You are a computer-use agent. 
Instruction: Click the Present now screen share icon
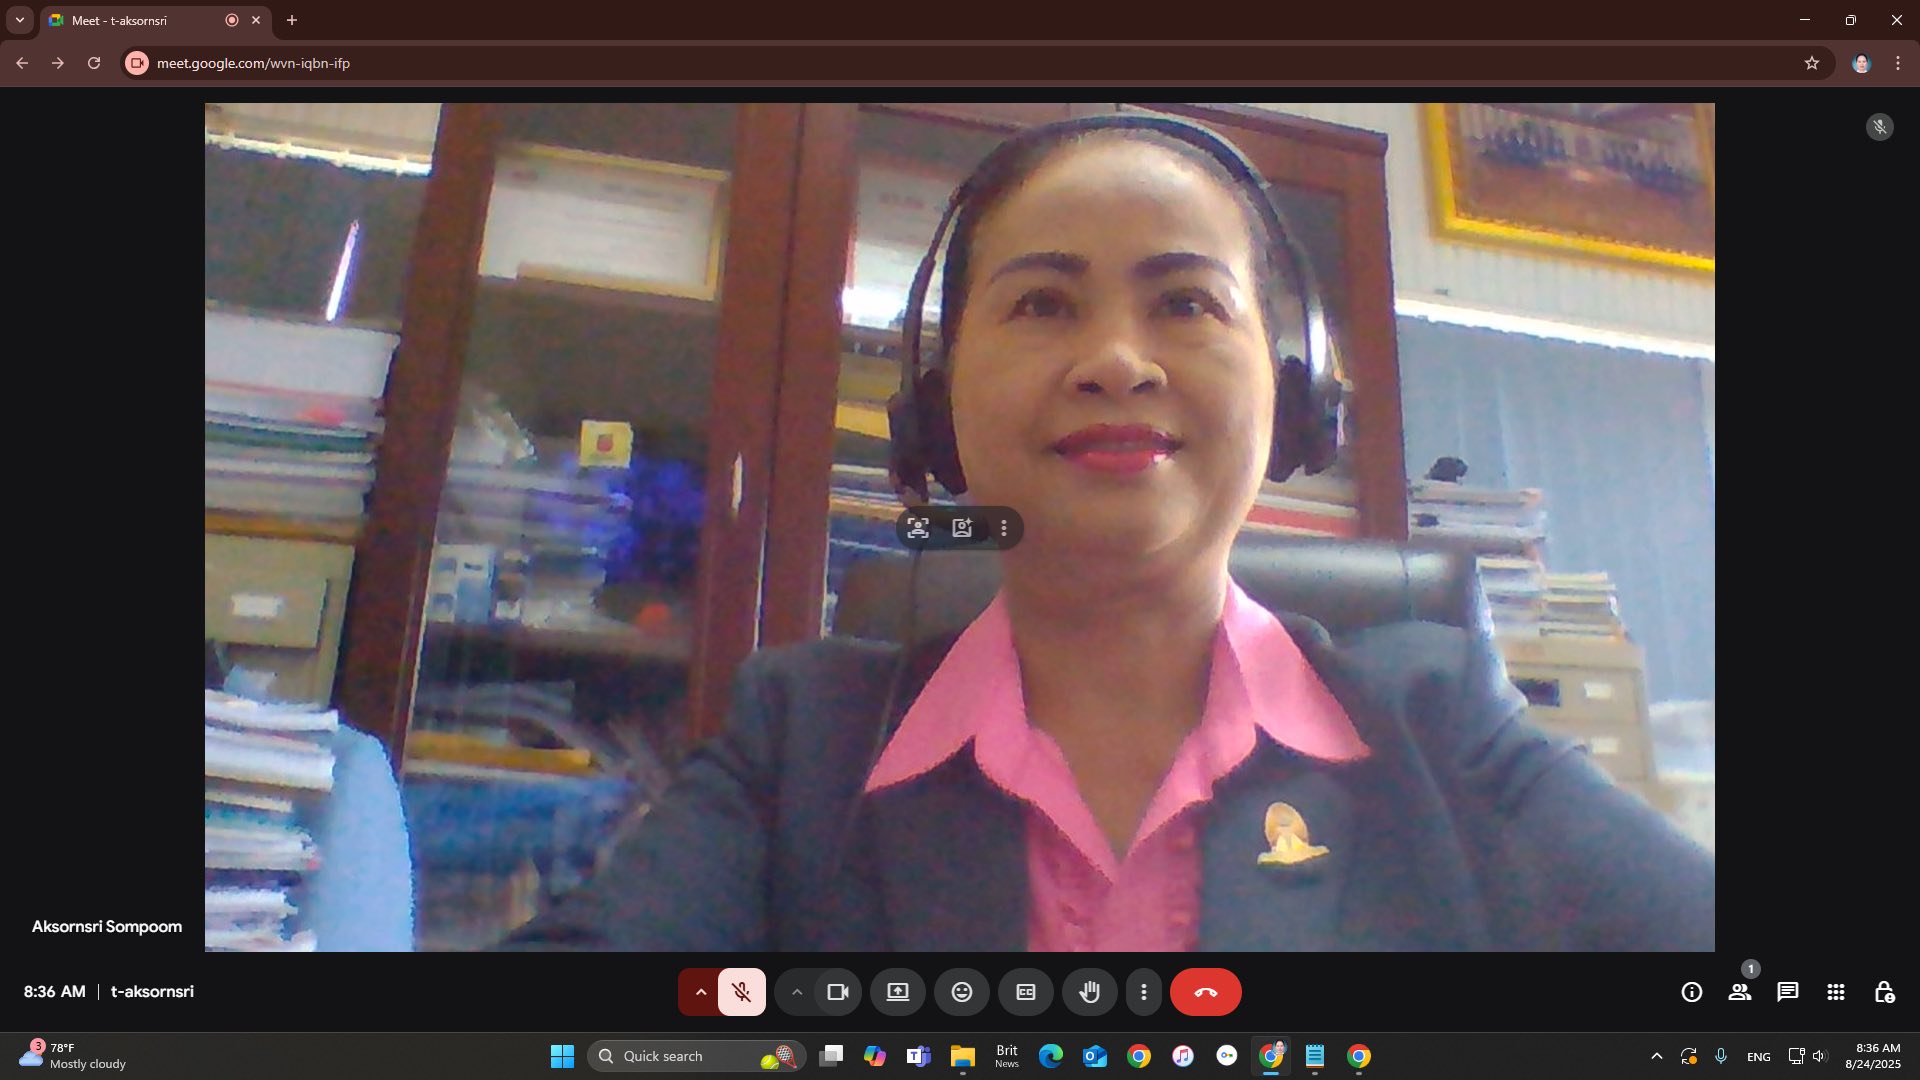898,992
